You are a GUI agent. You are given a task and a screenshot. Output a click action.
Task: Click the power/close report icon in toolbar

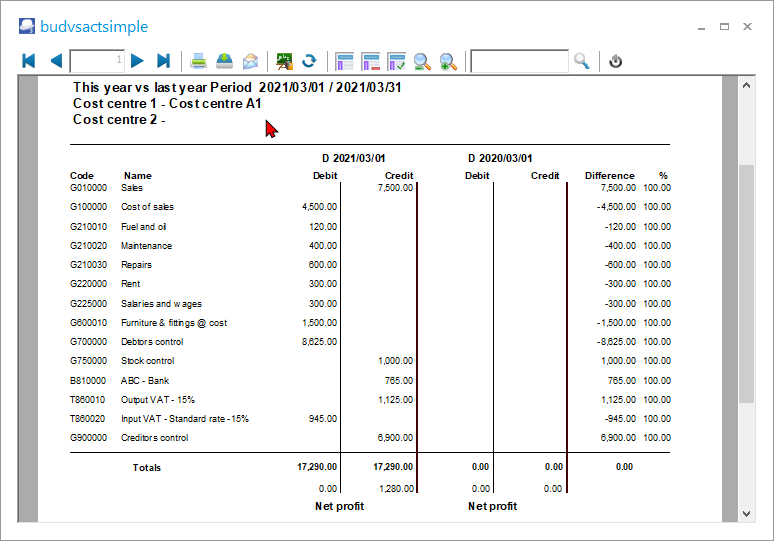[x=616, y=61]
